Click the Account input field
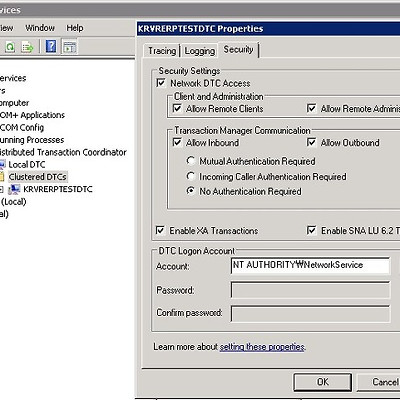The image size is (400, 400). (x=310, y=265)
